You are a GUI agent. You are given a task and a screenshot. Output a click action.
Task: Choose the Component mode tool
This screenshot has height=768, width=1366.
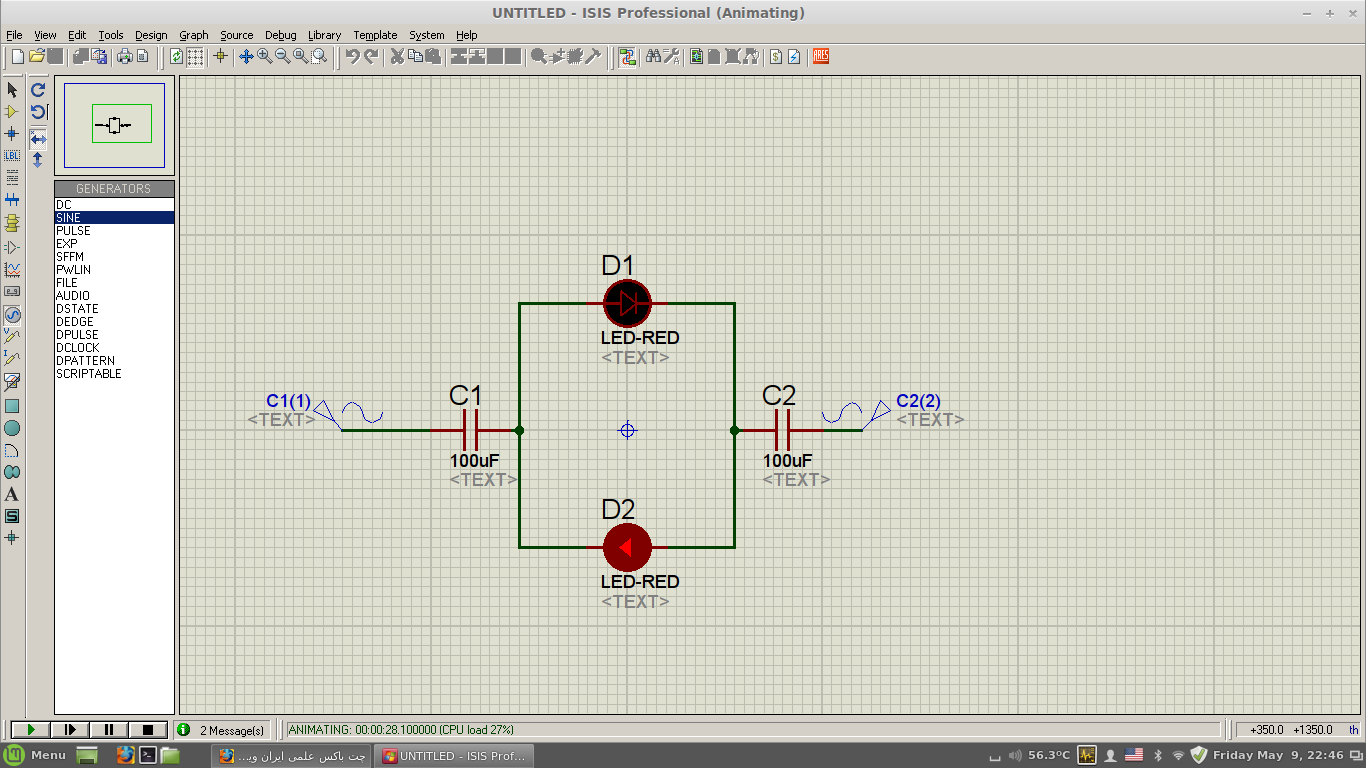point(12,112)
